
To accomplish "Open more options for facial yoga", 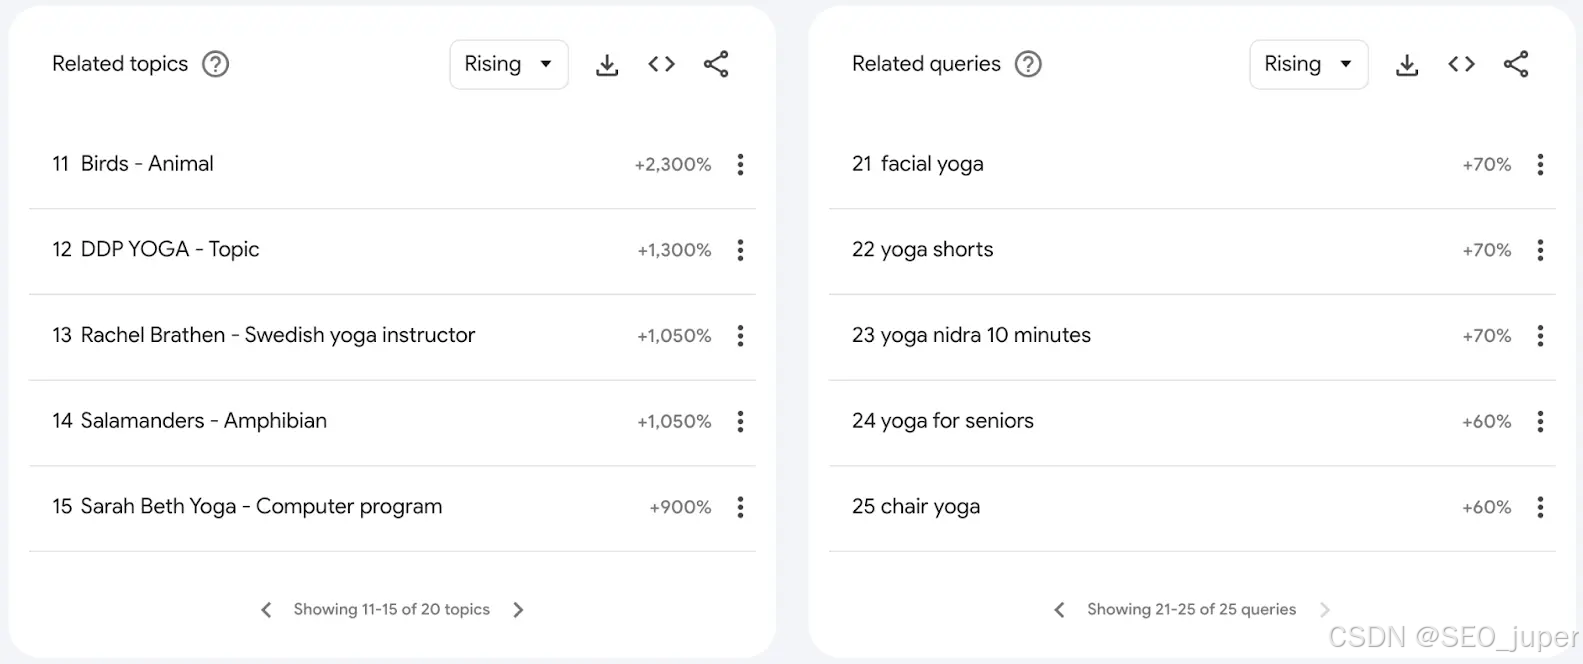I will pyautogui.click(x=1540, y=164).
